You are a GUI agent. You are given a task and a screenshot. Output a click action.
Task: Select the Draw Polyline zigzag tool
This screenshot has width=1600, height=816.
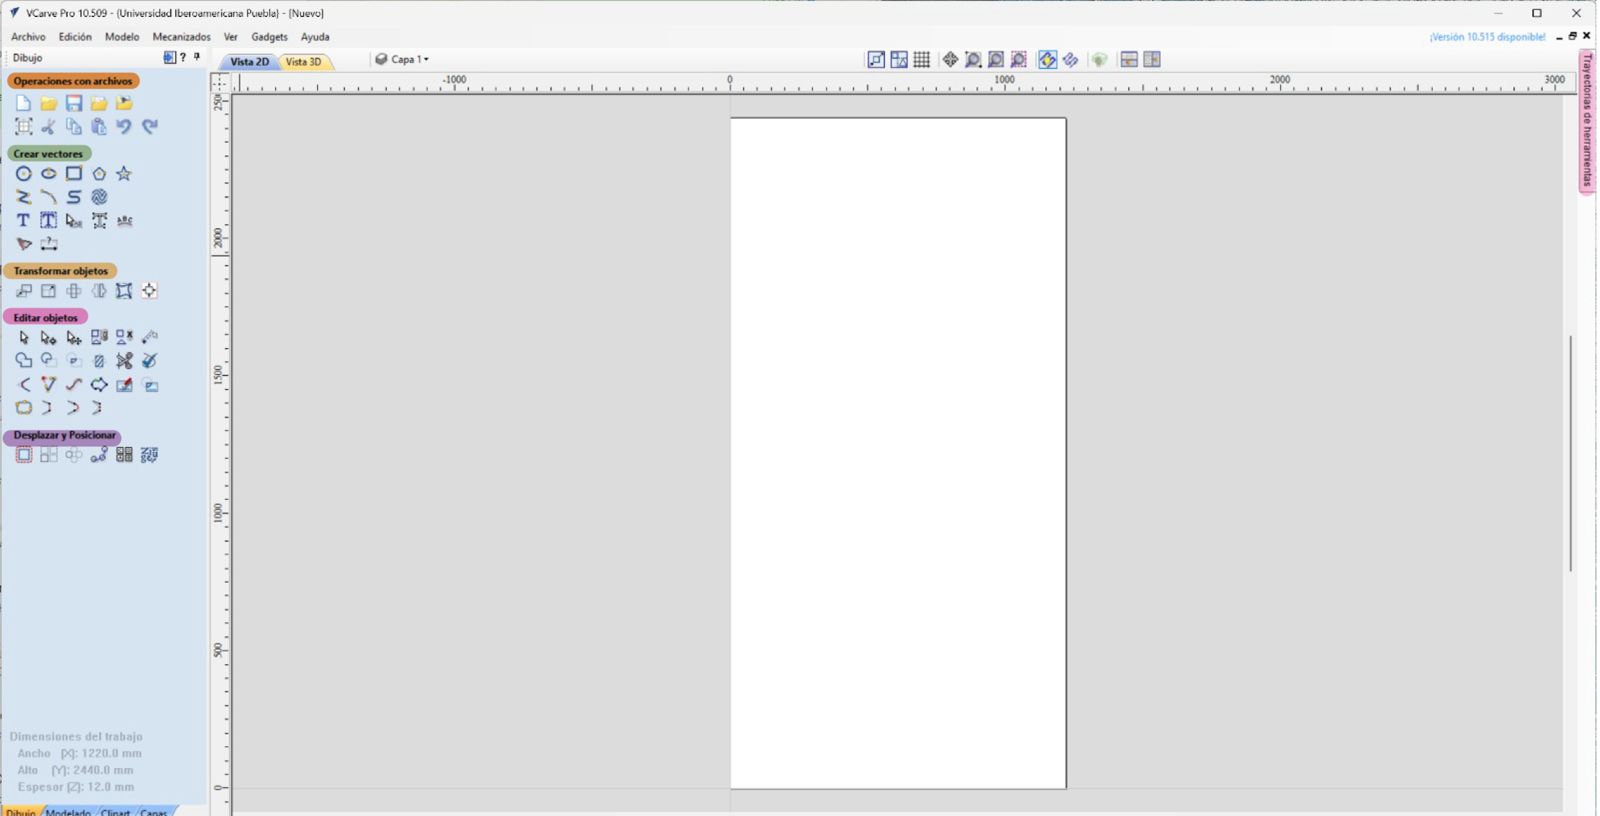[x=23, y=197]
